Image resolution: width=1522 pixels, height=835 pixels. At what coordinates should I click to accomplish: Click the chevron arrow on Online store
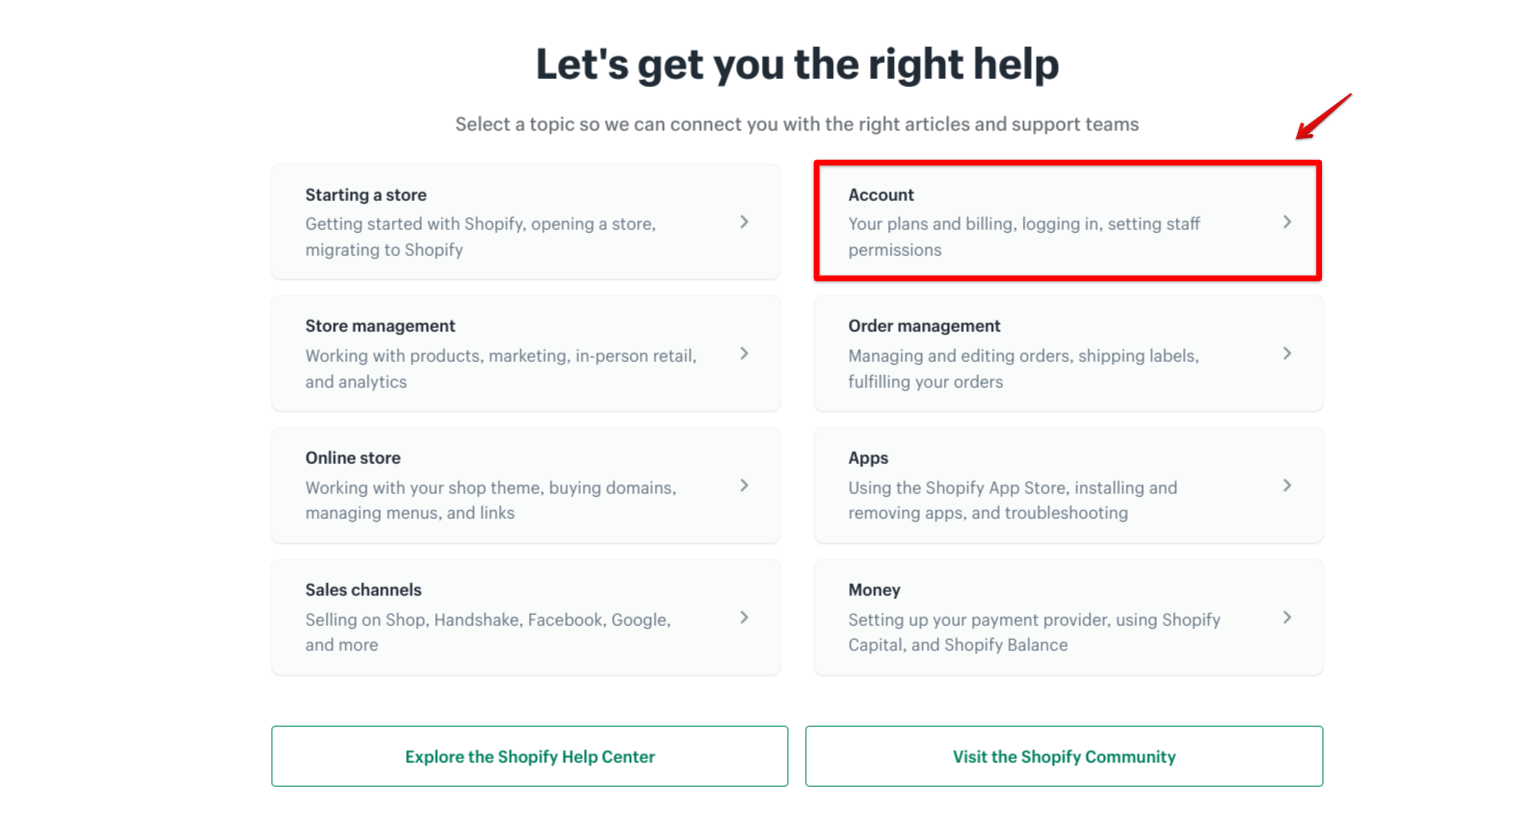pyautogui.click(x=744, y=486)
